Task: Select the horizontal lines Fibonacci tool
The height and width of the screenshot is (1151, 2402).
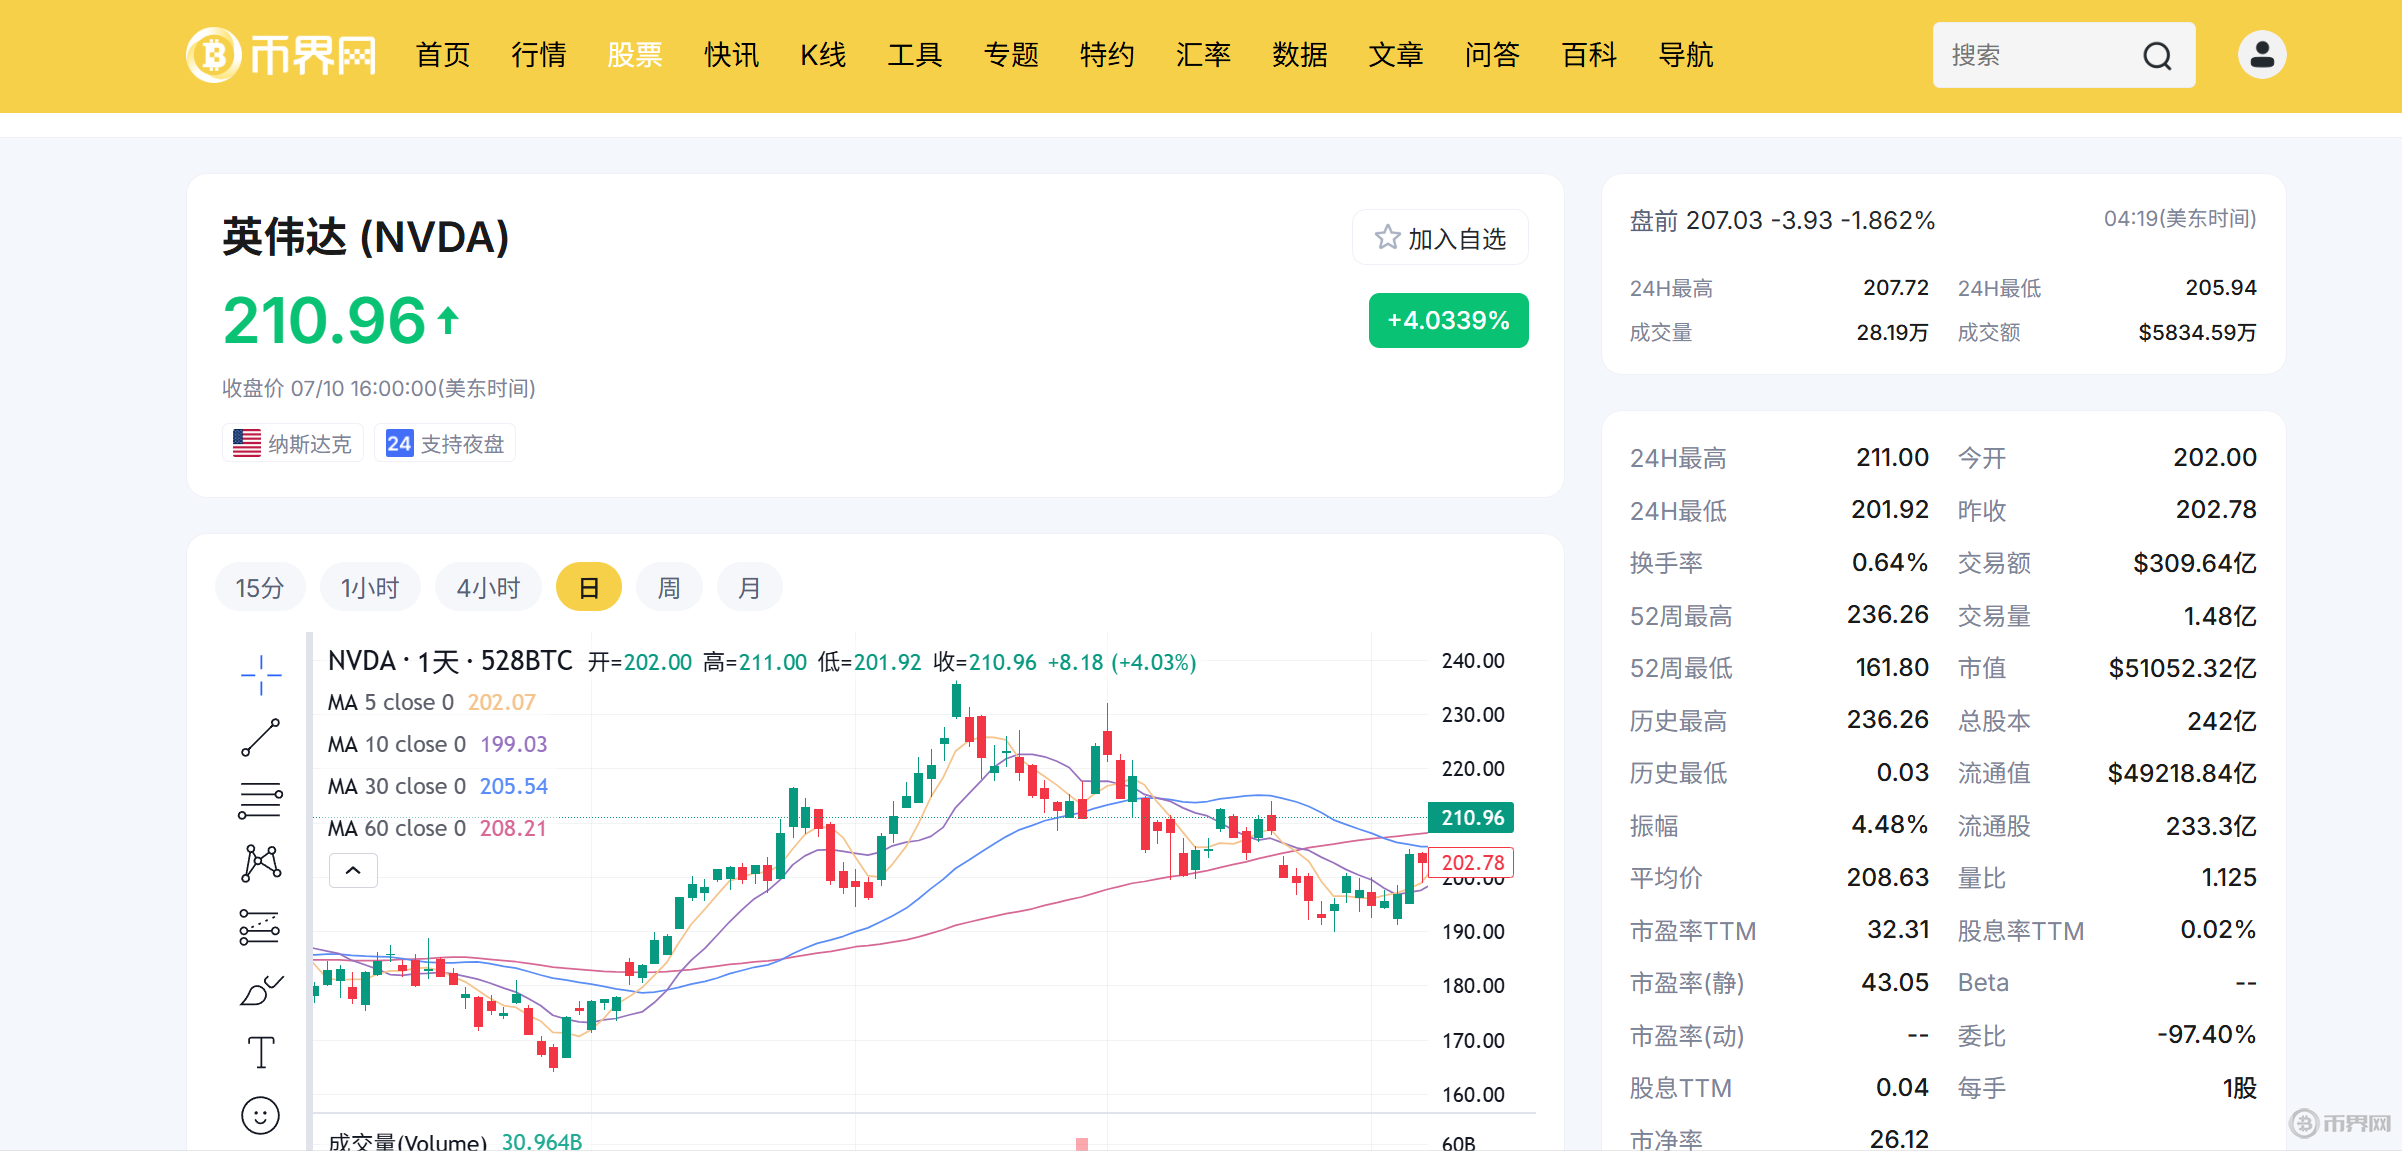Action: click(261, 801)
